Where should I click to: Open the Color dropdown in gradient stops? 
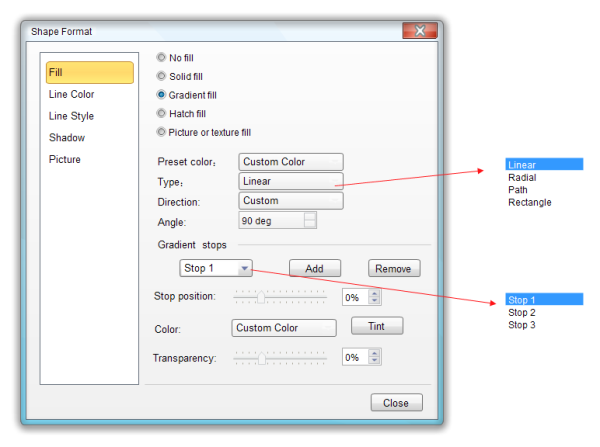pos(284,328)
